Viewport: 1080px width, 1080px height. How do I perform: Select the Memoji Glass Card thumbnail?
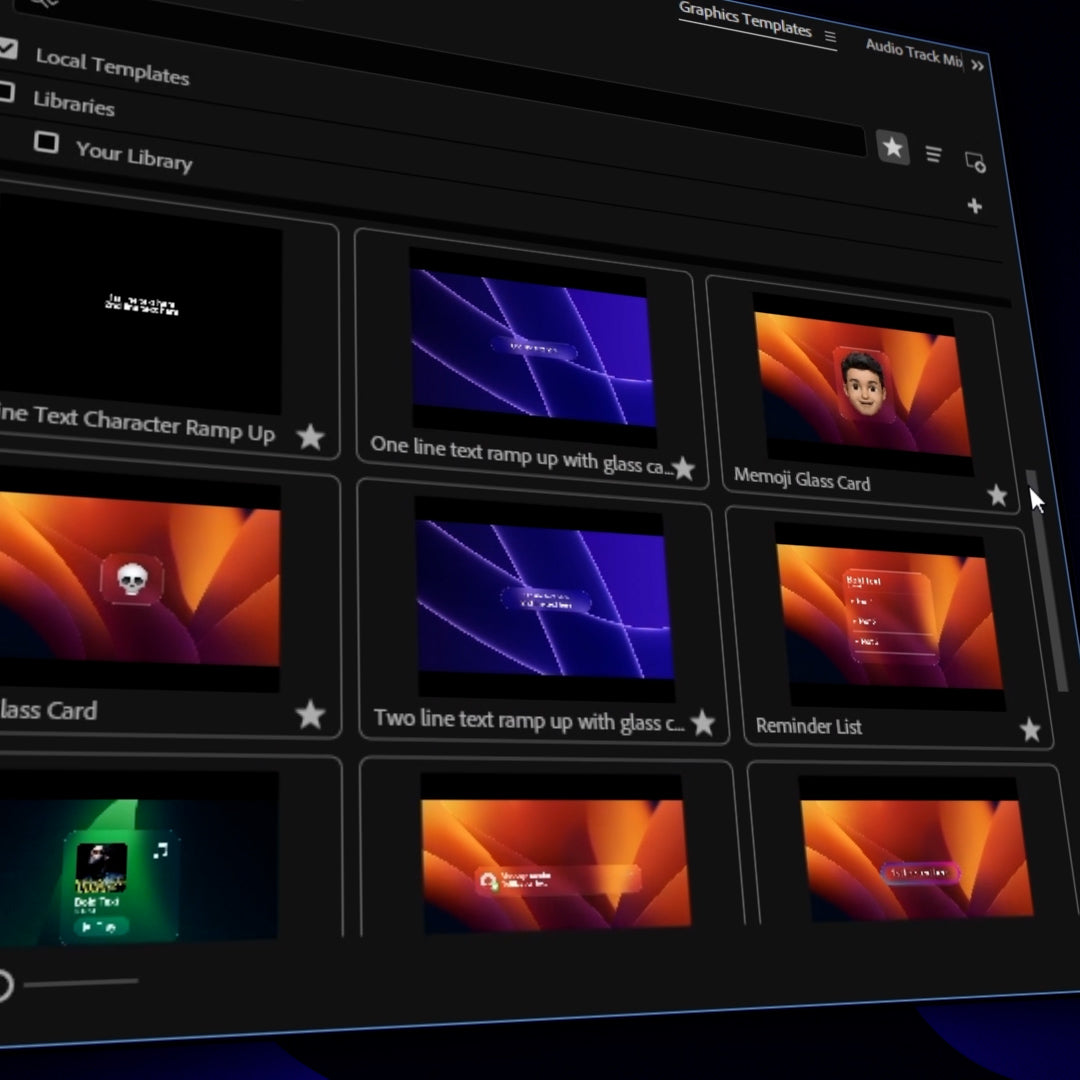pos(862,384)
